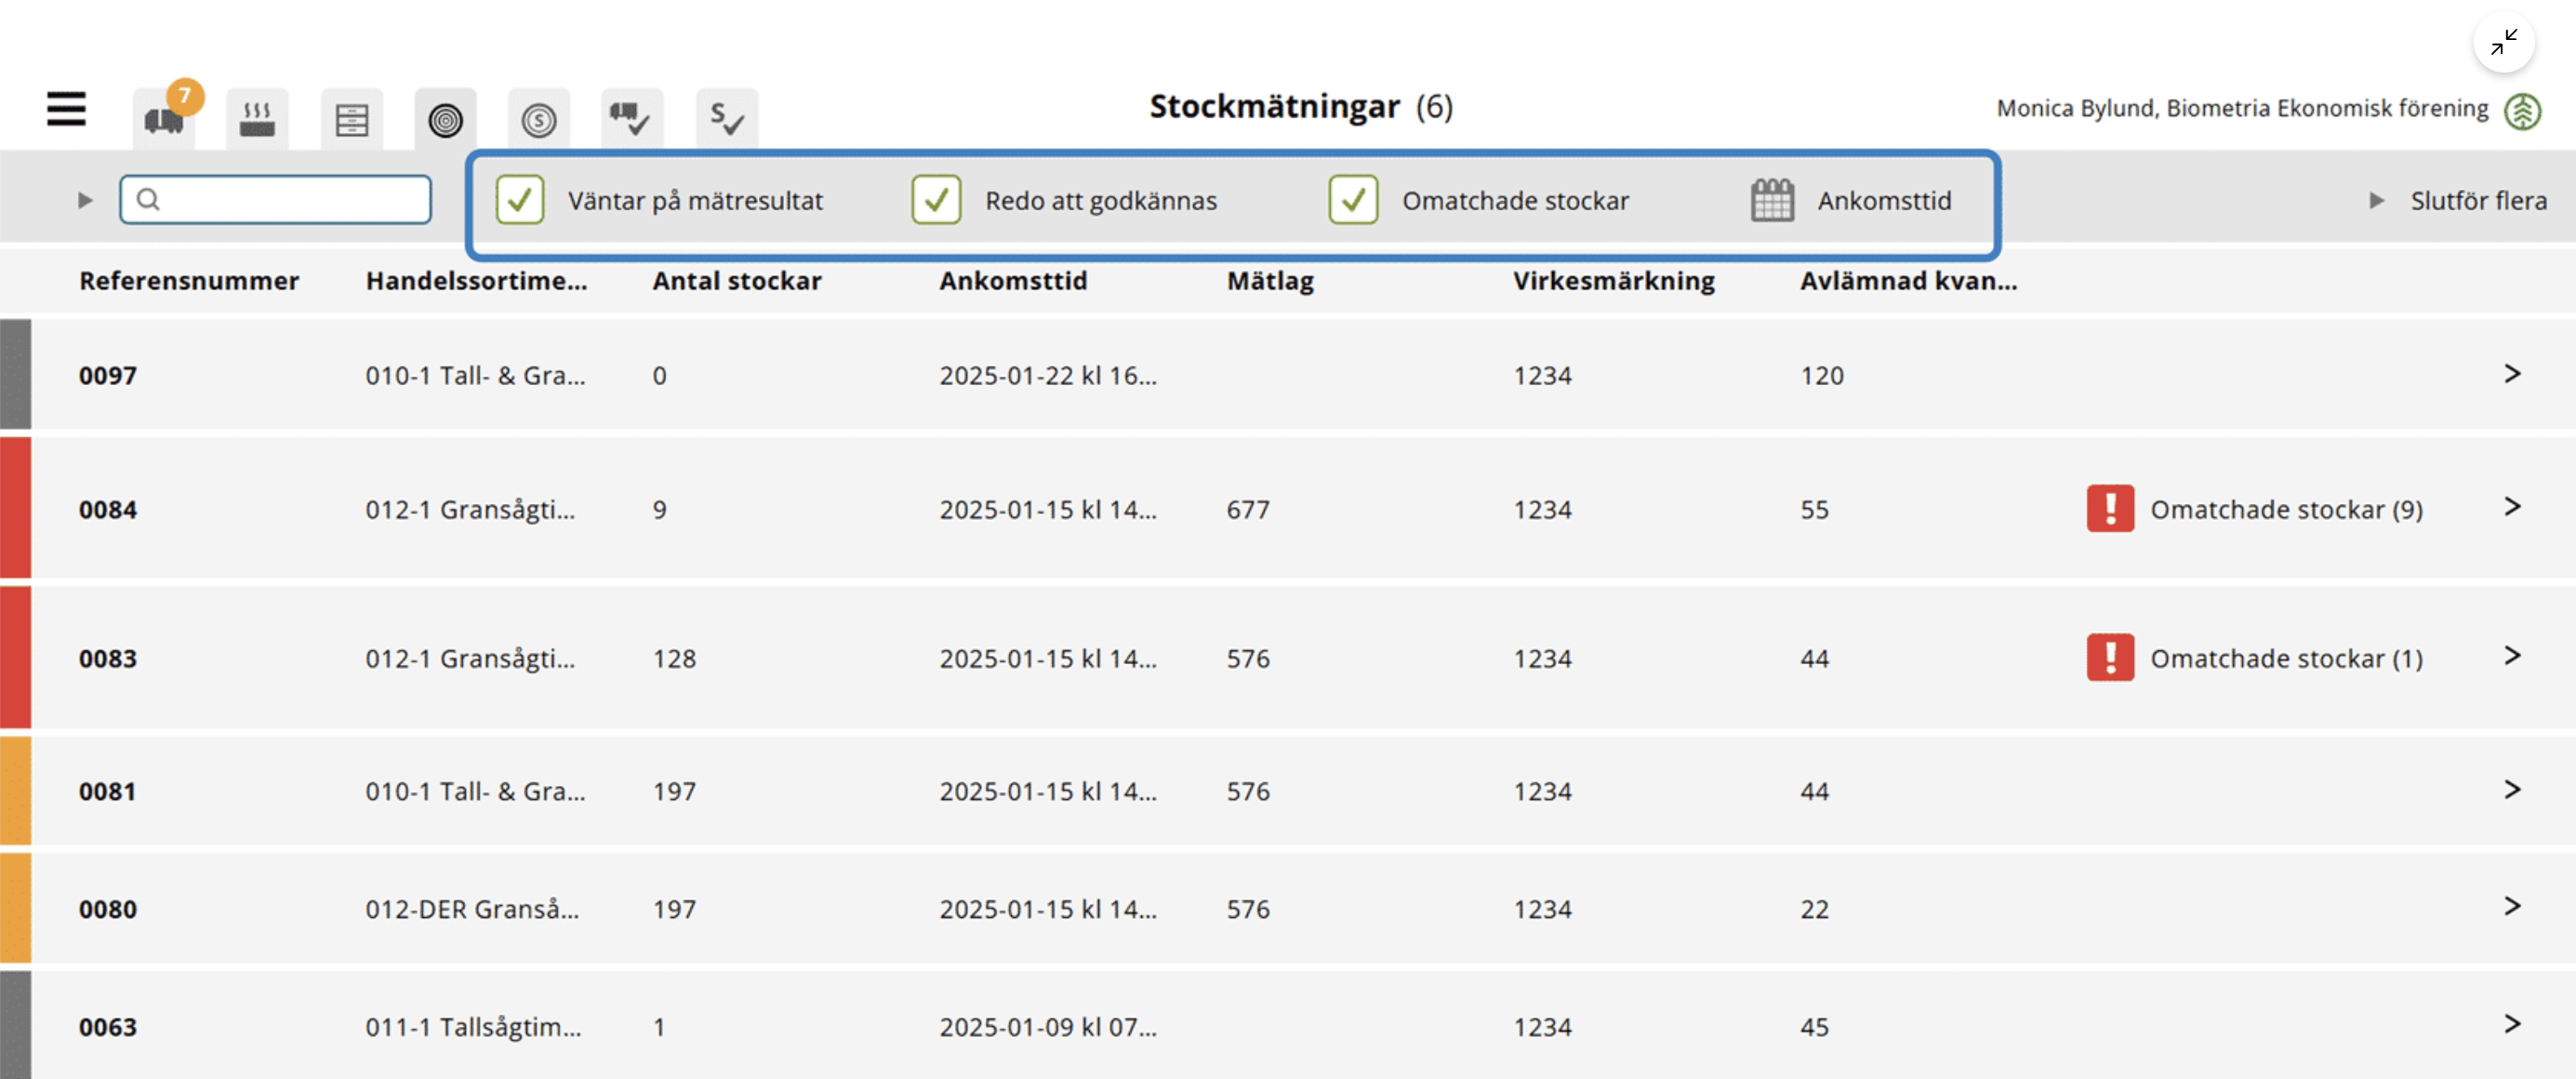Open the steaming heat plant icon

pyautogui.click(x=257, y=120)
